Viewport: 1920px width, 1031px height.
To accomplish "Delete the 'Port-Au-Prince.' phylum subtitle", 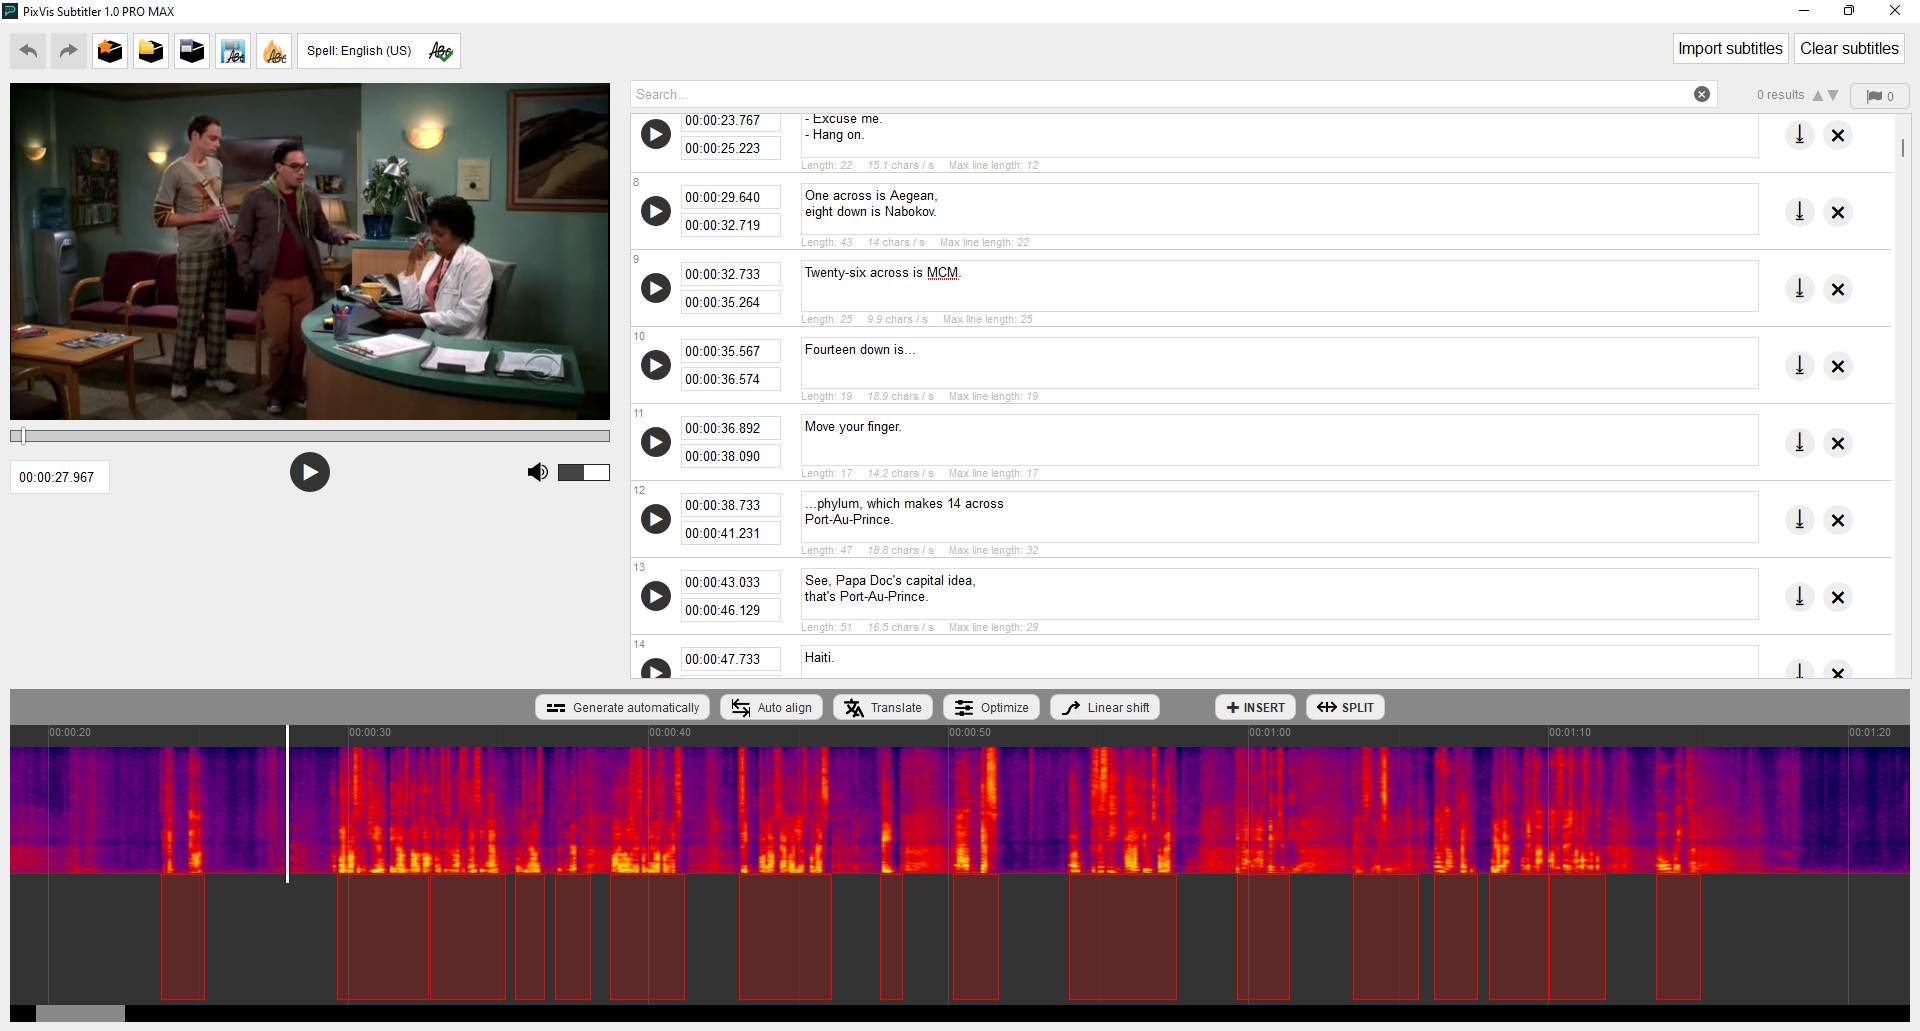I will coord(1838,520).
